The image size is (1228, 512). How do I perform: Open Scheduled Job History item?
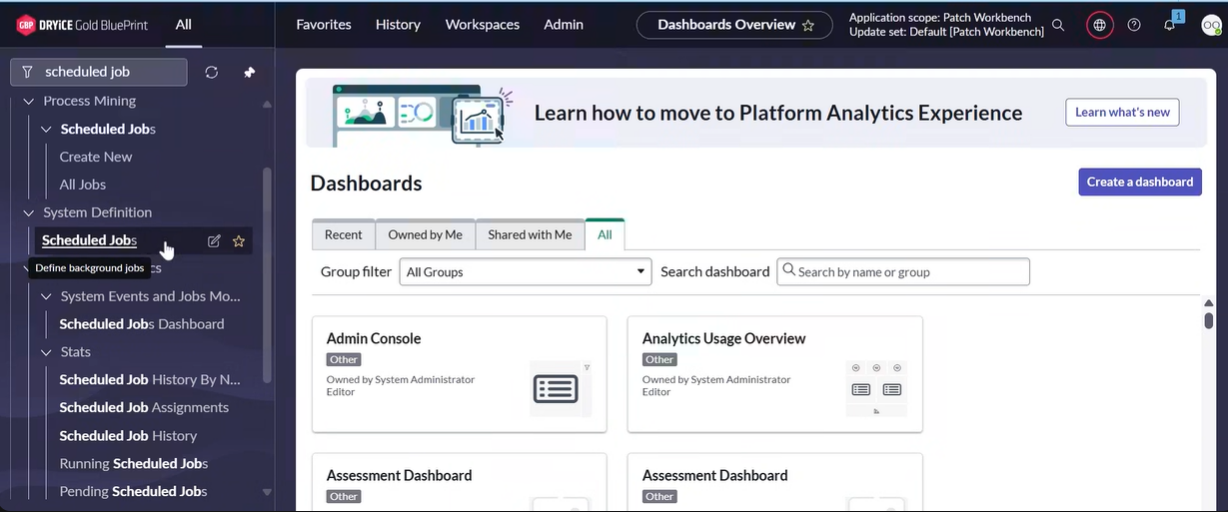tap(128, 436)
